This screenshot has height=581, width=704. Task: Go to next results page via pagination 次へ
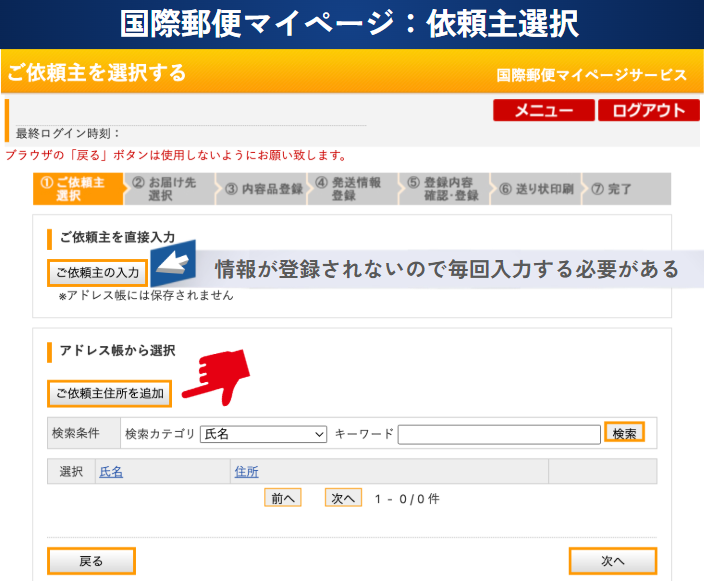[343, 498]
